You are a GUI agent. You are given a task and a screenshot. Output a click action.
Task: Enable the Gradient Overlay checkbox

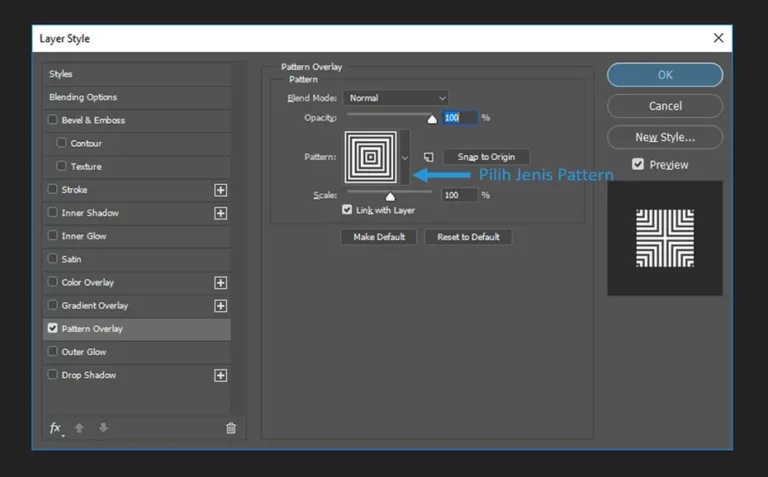pyautogui.click(x=52, y=305)
